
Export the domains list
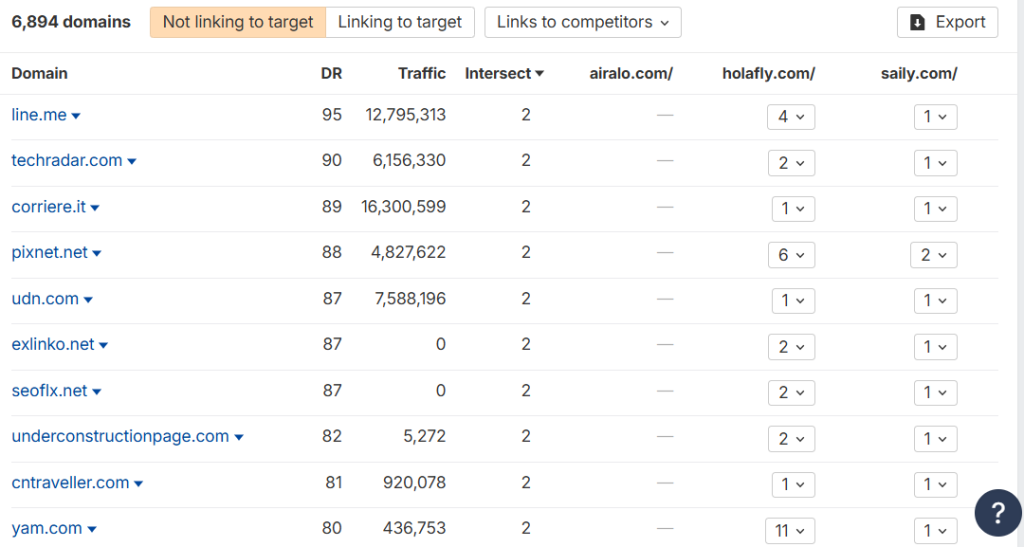coord(947,22)
